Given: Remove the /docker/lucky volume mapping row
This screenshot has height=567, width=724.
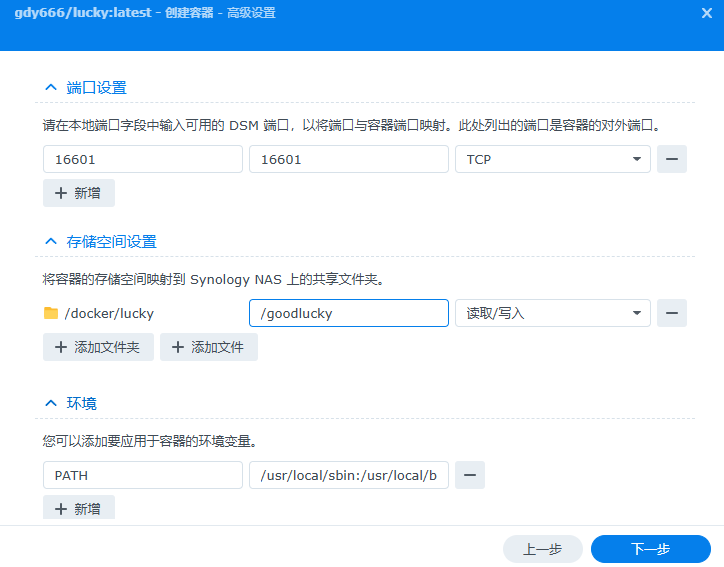Looking at the screenshot, I should pyautogui.click(x=671, y=313).
